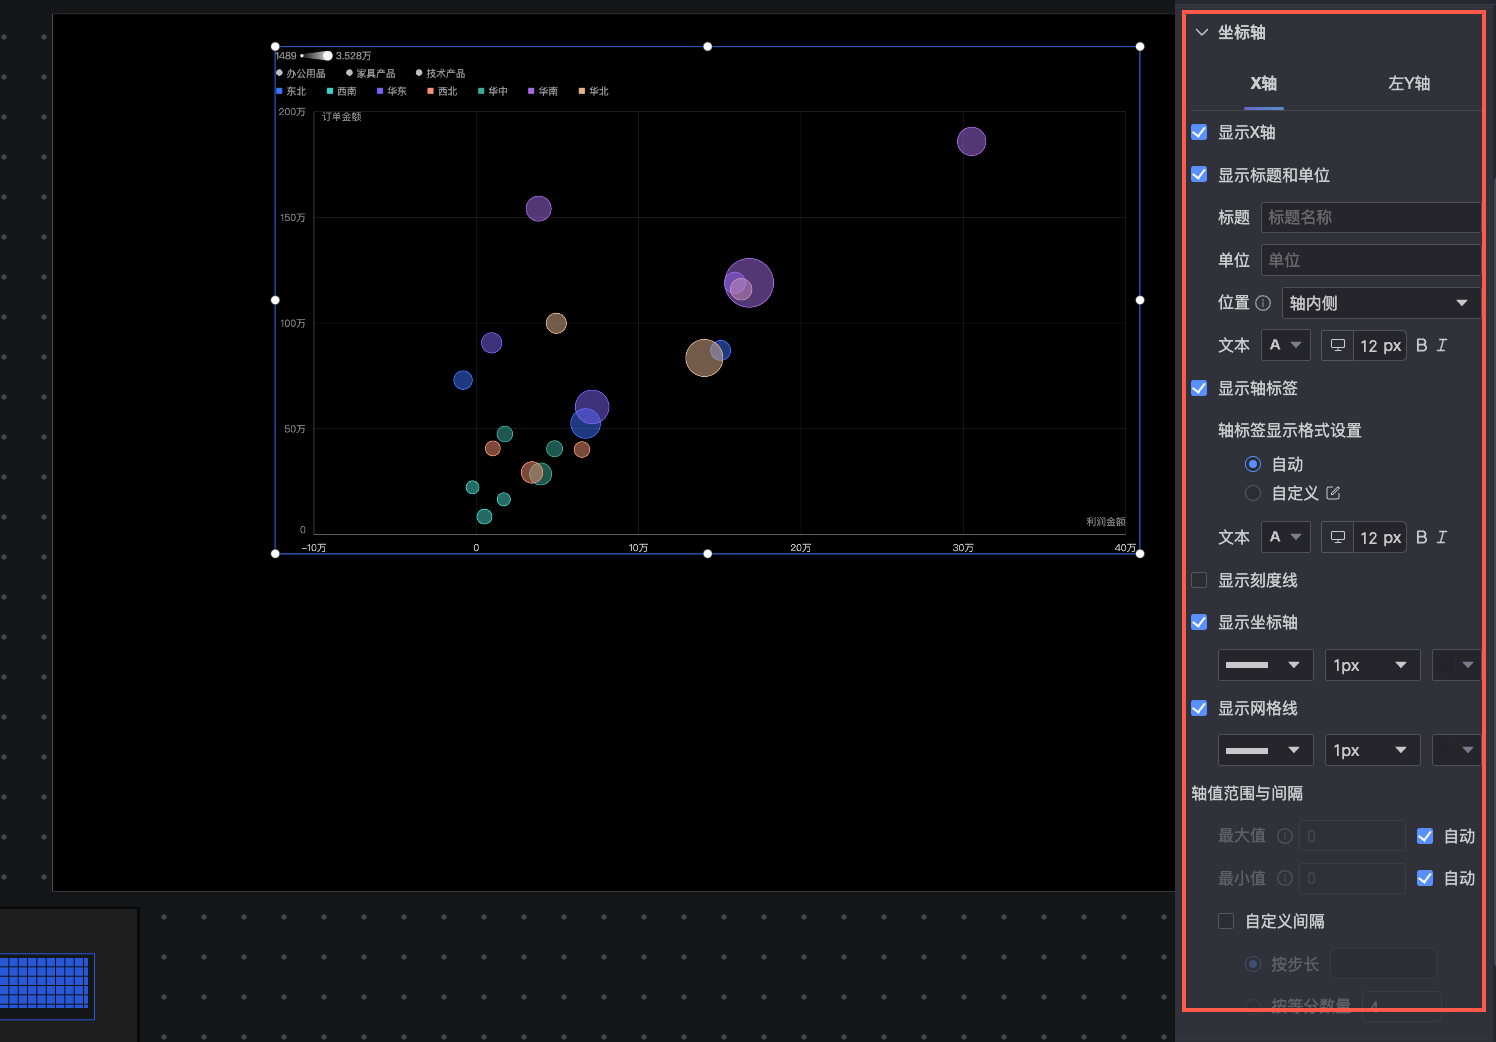
Task: Click the info icon beside 最大值
Action: [1285, 836]
